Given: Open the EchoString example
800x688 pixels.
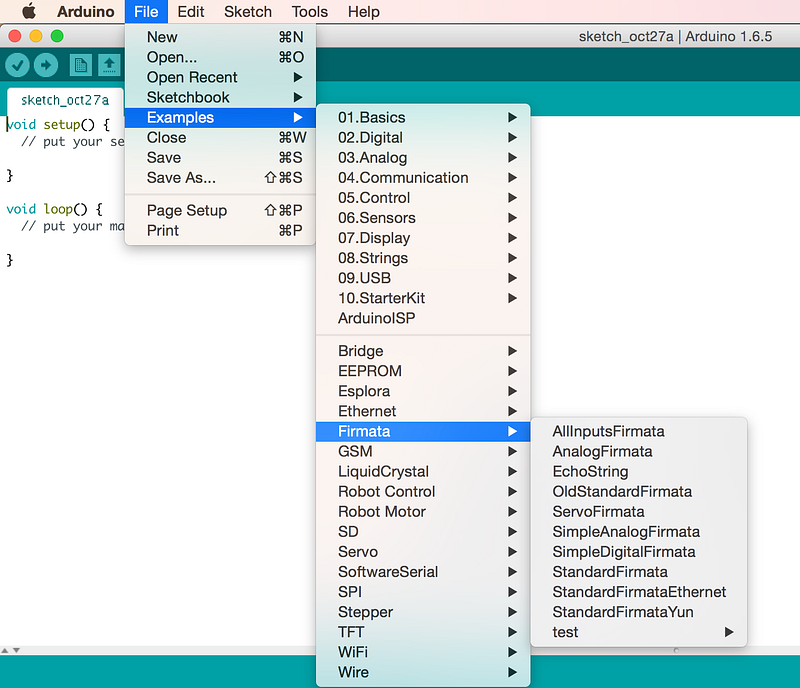Looking at the screenshot, I should 639,472.
